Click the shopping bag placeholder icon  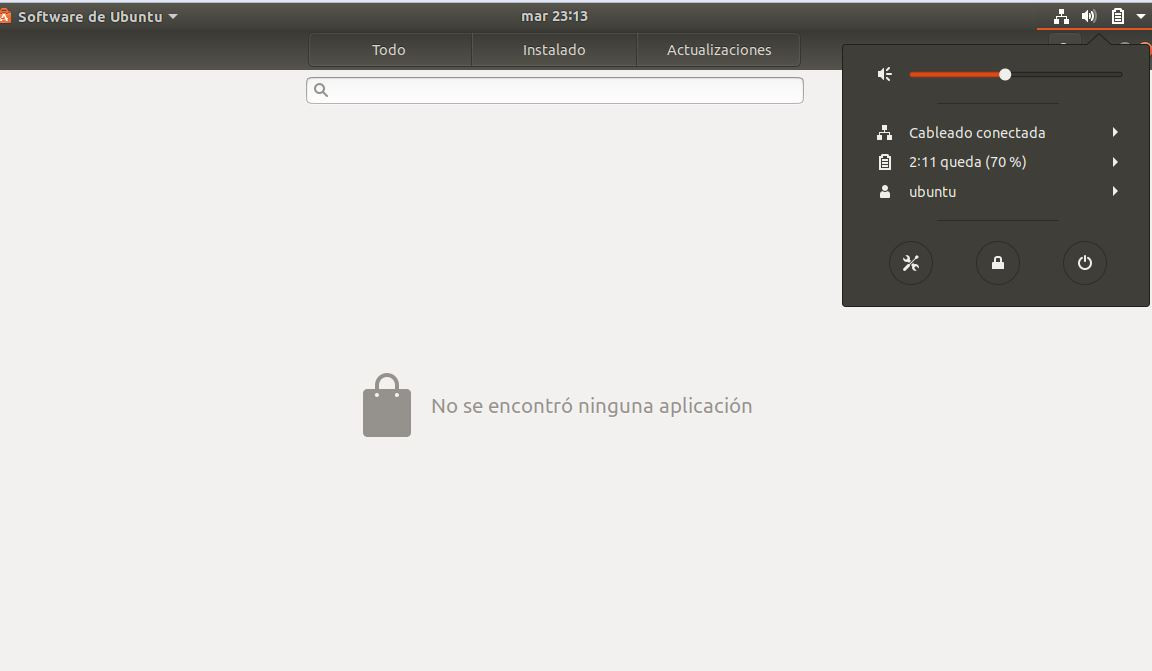387,406
